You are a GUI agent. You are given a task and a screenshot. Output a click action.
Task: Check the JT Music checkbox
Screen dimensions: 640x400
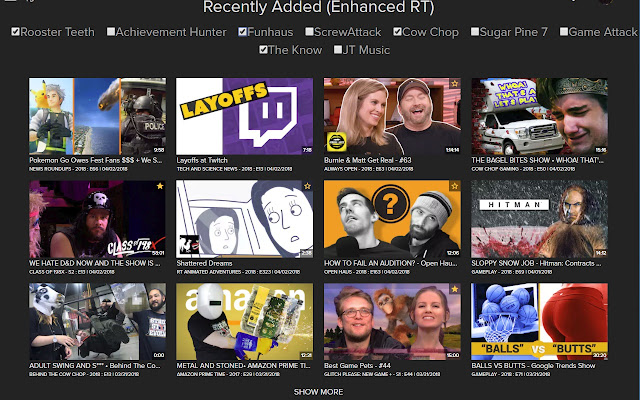[338, 50]
